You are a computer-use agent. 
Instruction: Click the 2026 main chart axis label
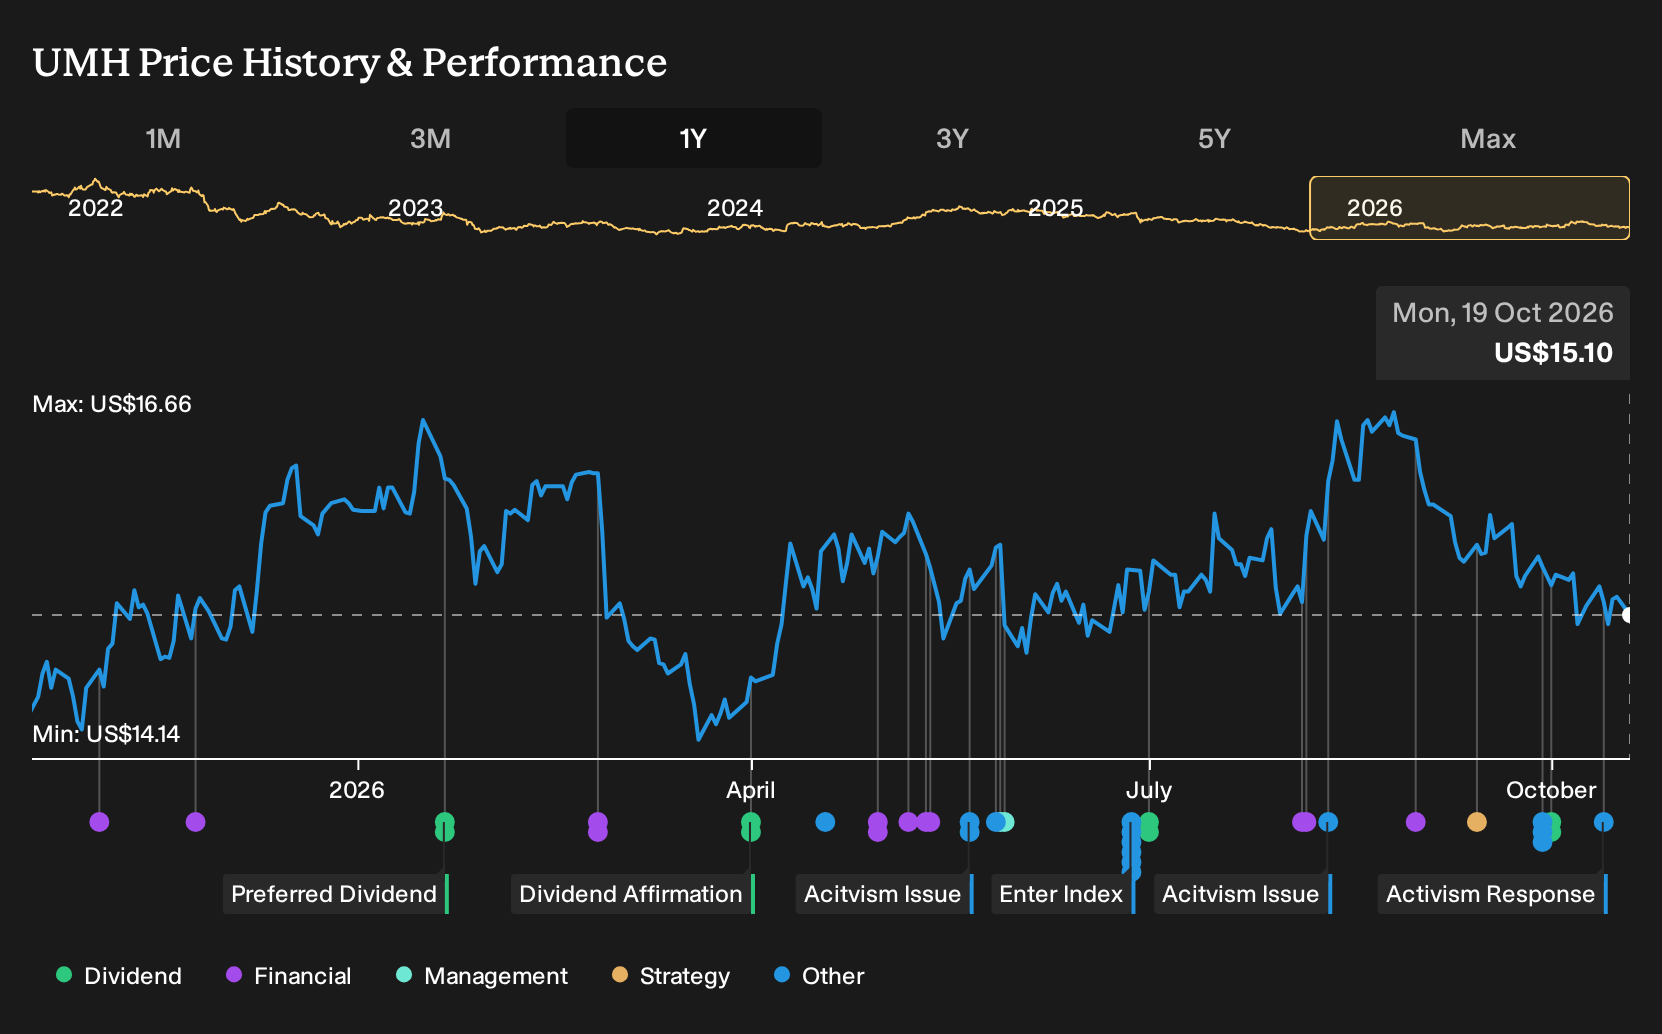(x=356, y=790)
